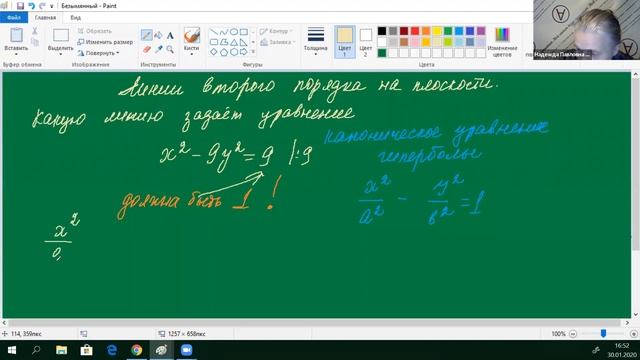Viewport: 640px width, 360px height.
Task: Open the Edit colors (Изменение цветов) palette
Action: pyautogui.click(x=502, y=42)
